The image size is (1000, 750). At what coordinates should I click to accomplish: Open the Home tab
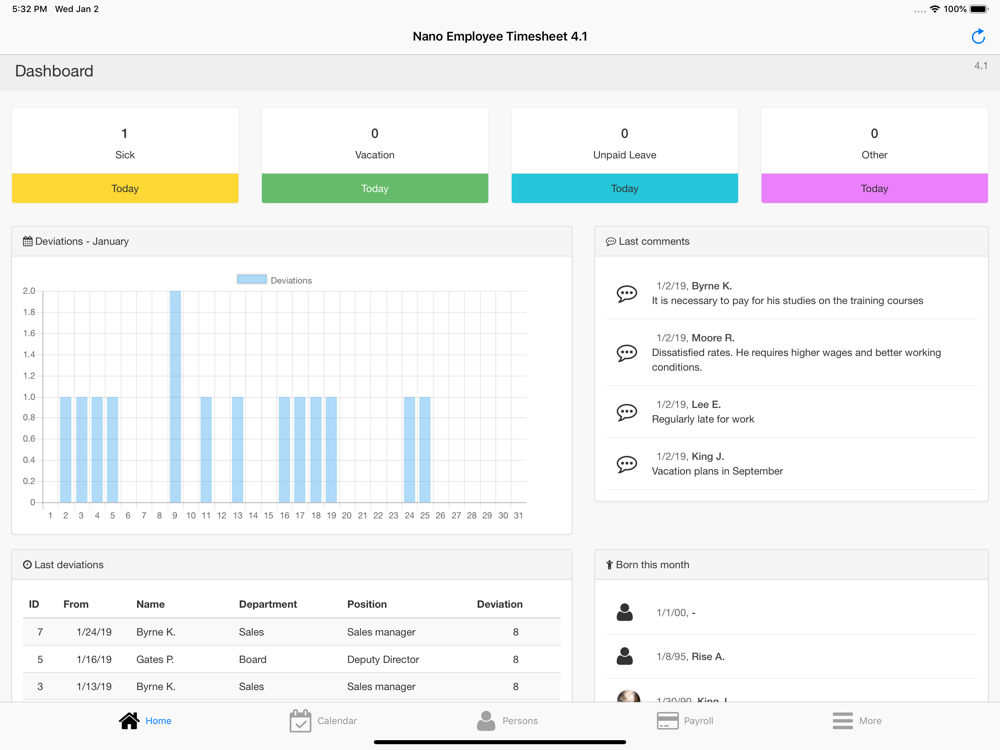(x=145, y=721)
